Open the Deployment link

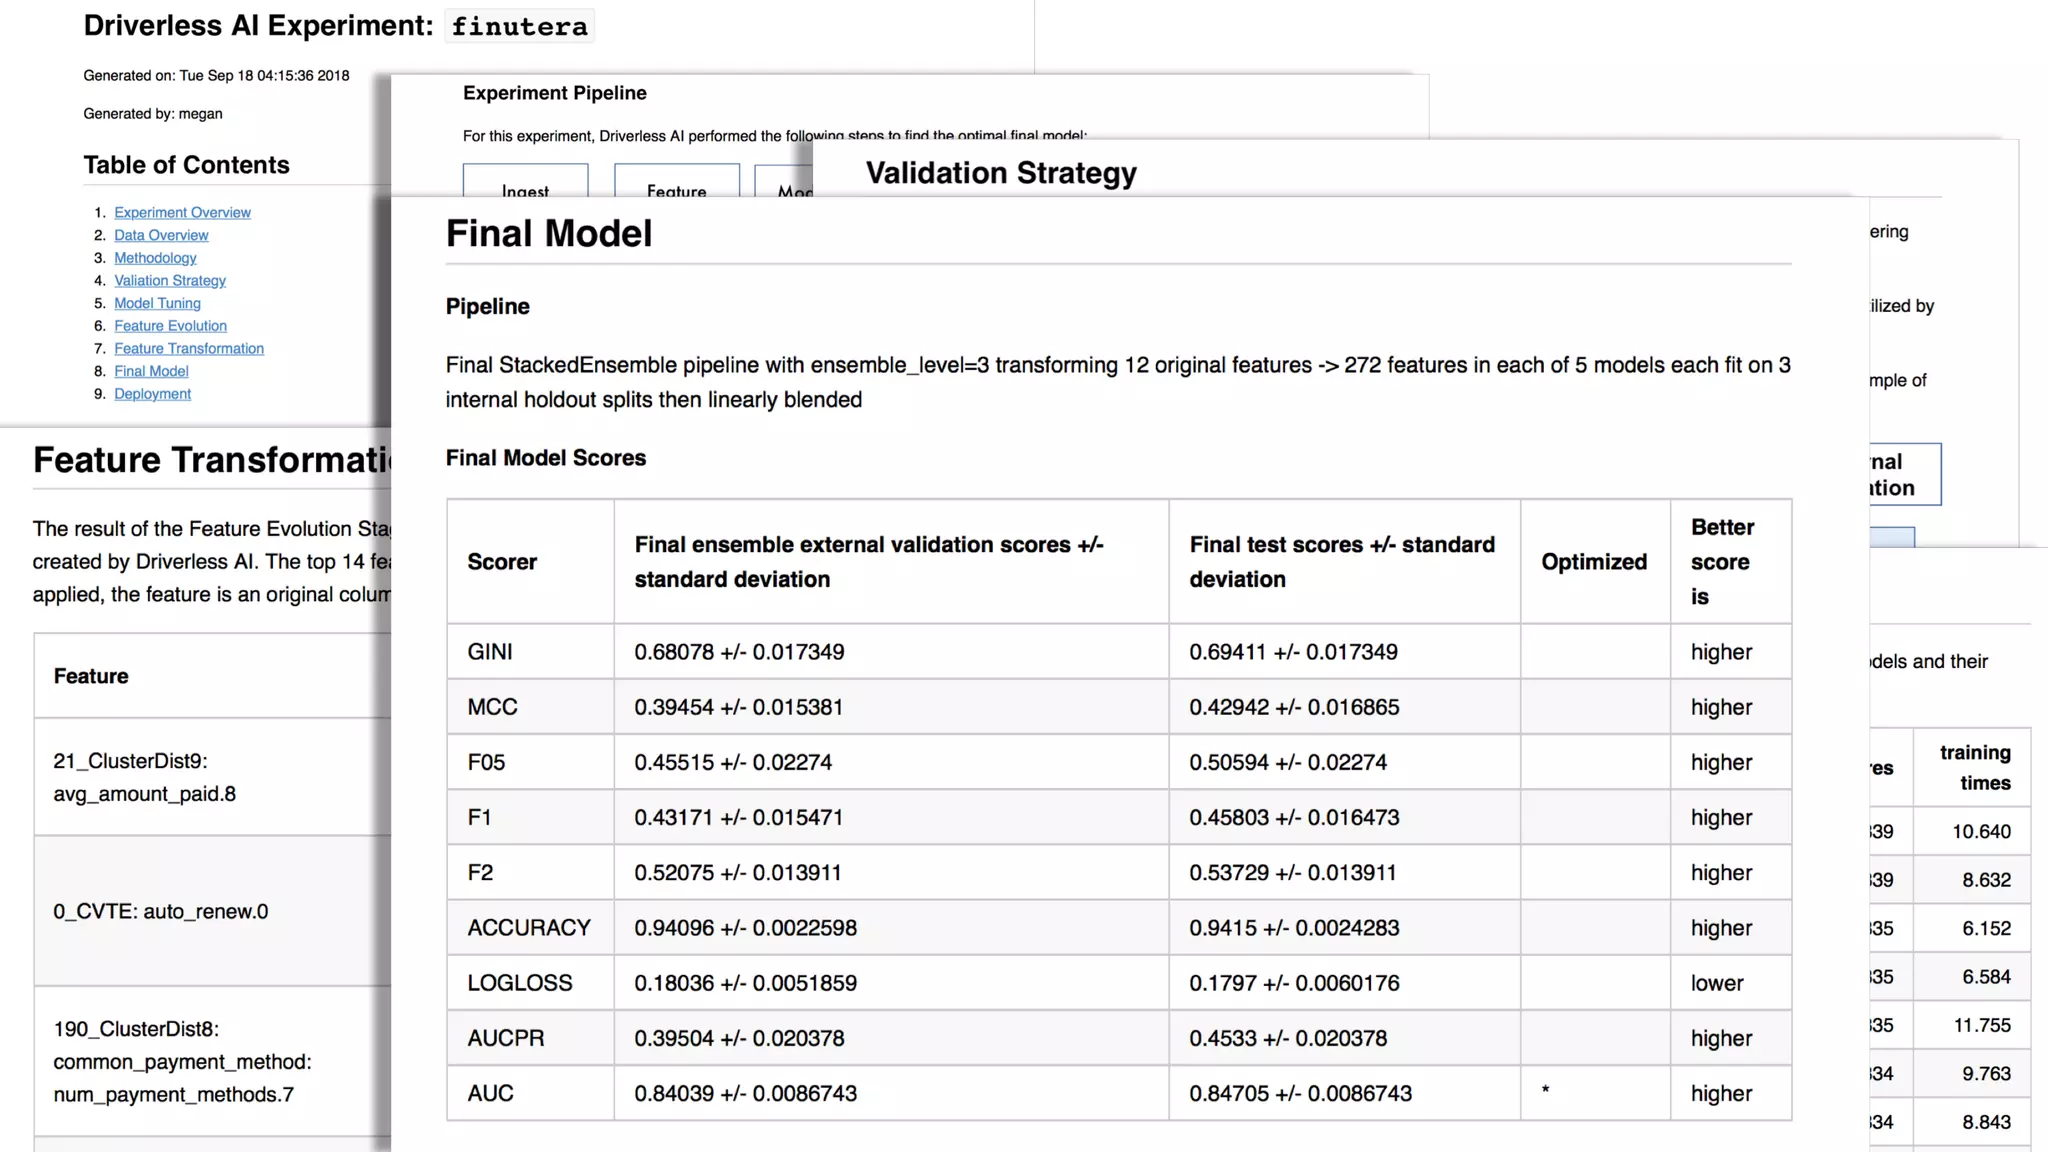pyautogui.click(x=152, y=394)
